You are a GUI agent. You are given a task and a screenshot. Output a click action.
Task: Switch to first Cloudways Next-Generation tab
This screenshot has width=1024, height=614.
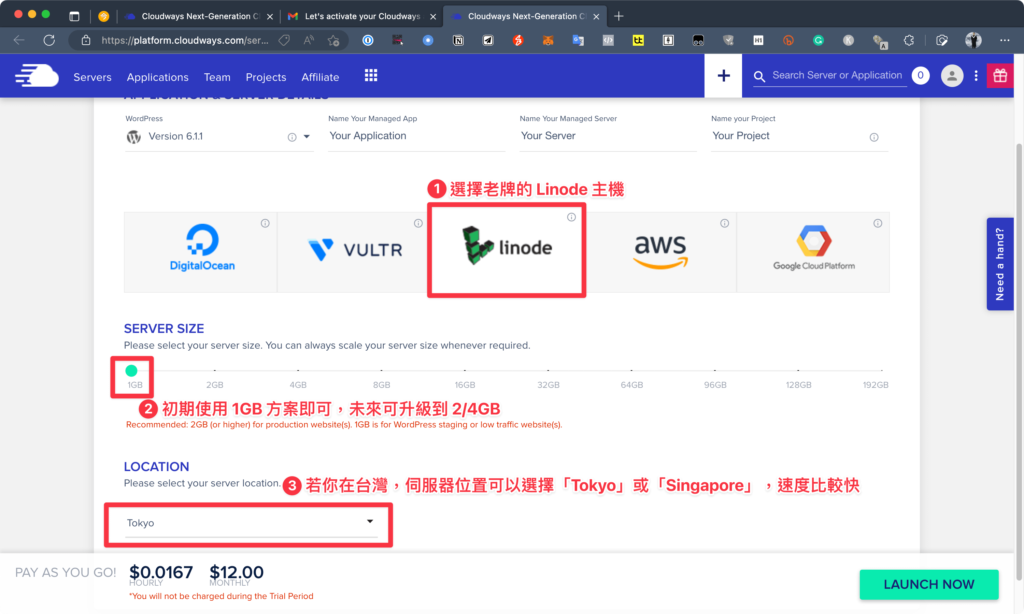199,16
